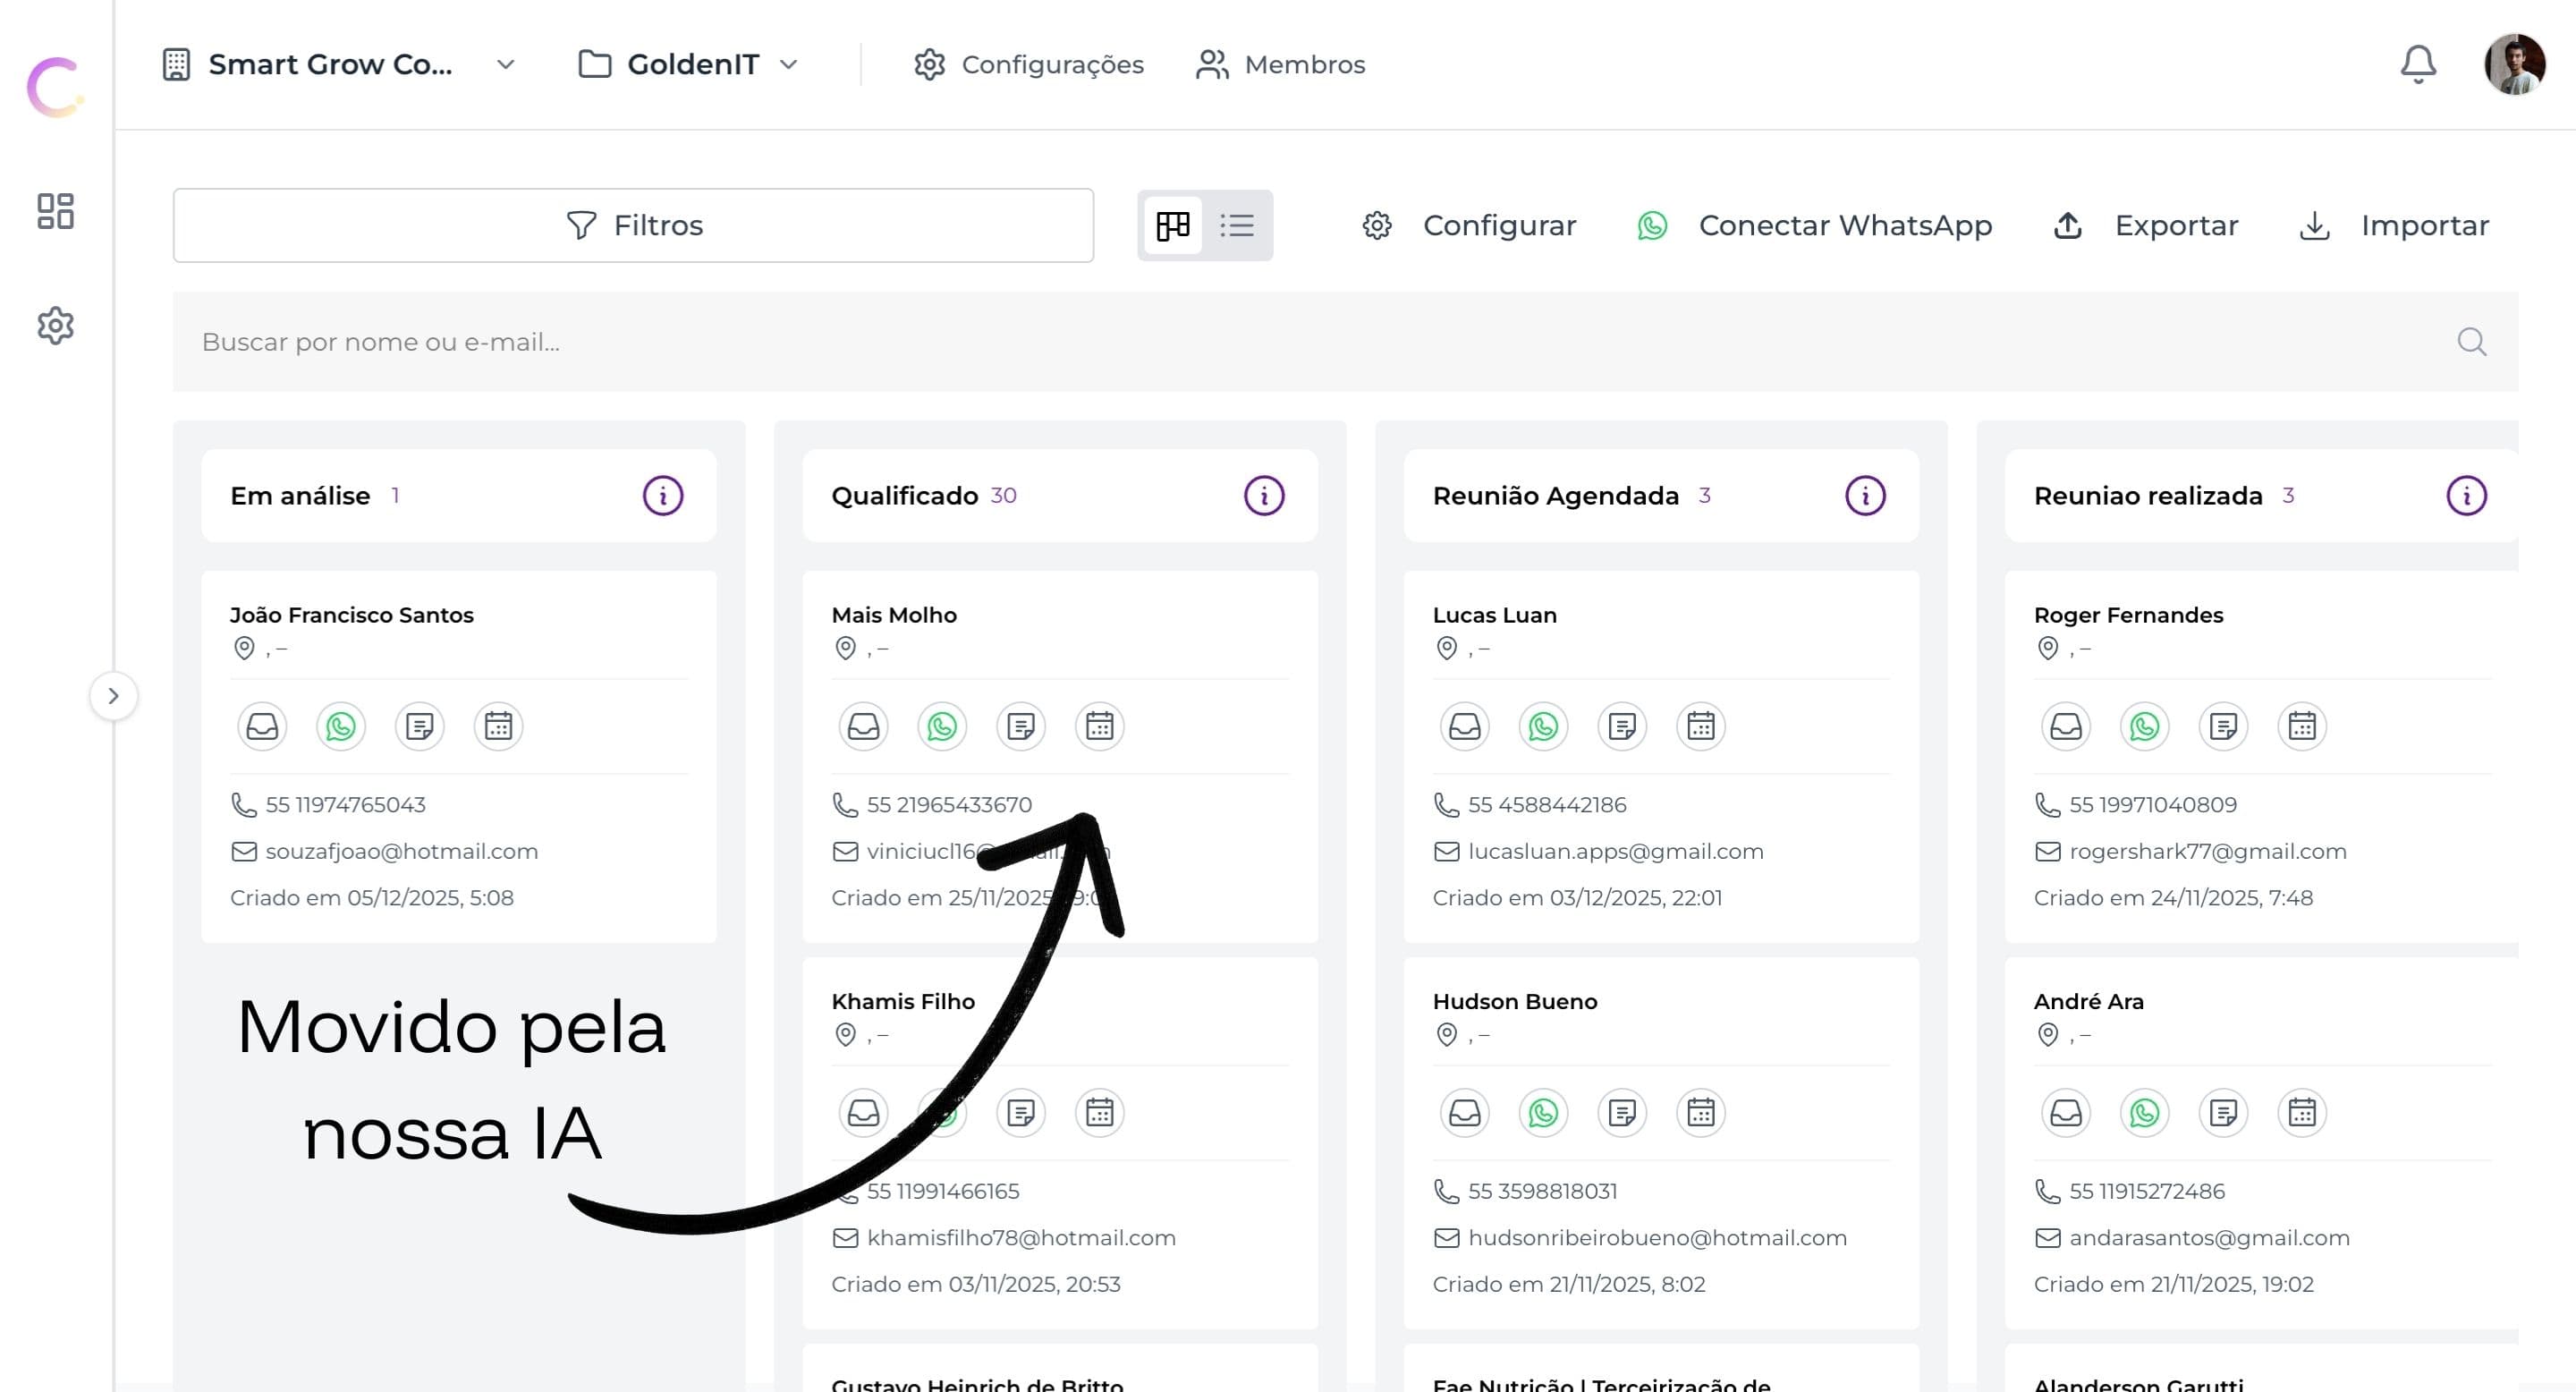Switch to list view
Viewport: 2576px width, 1392px height.
pyautogui.click(x=1236, y=226)
